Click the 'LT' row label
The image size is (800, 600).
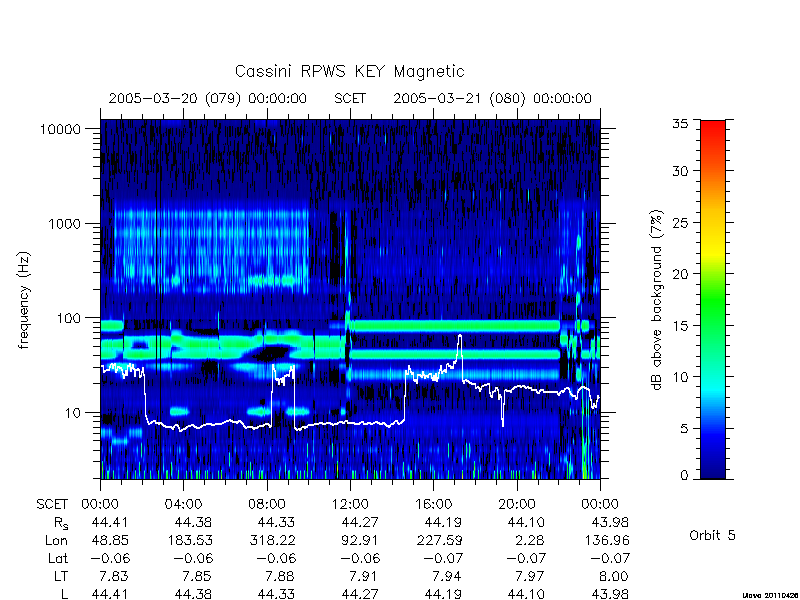coord(61,577)
